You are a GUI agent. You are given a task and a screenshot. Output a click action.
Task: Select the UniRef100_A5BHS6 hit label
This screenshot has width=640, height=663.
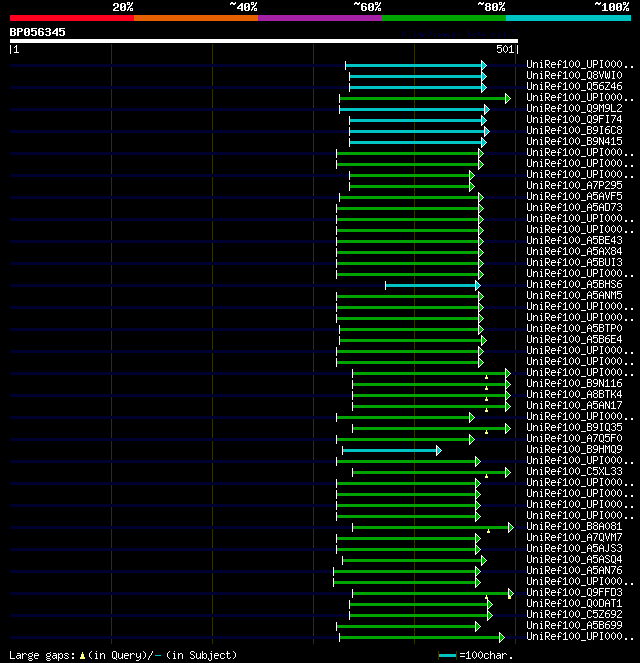[x=574, y=284]
